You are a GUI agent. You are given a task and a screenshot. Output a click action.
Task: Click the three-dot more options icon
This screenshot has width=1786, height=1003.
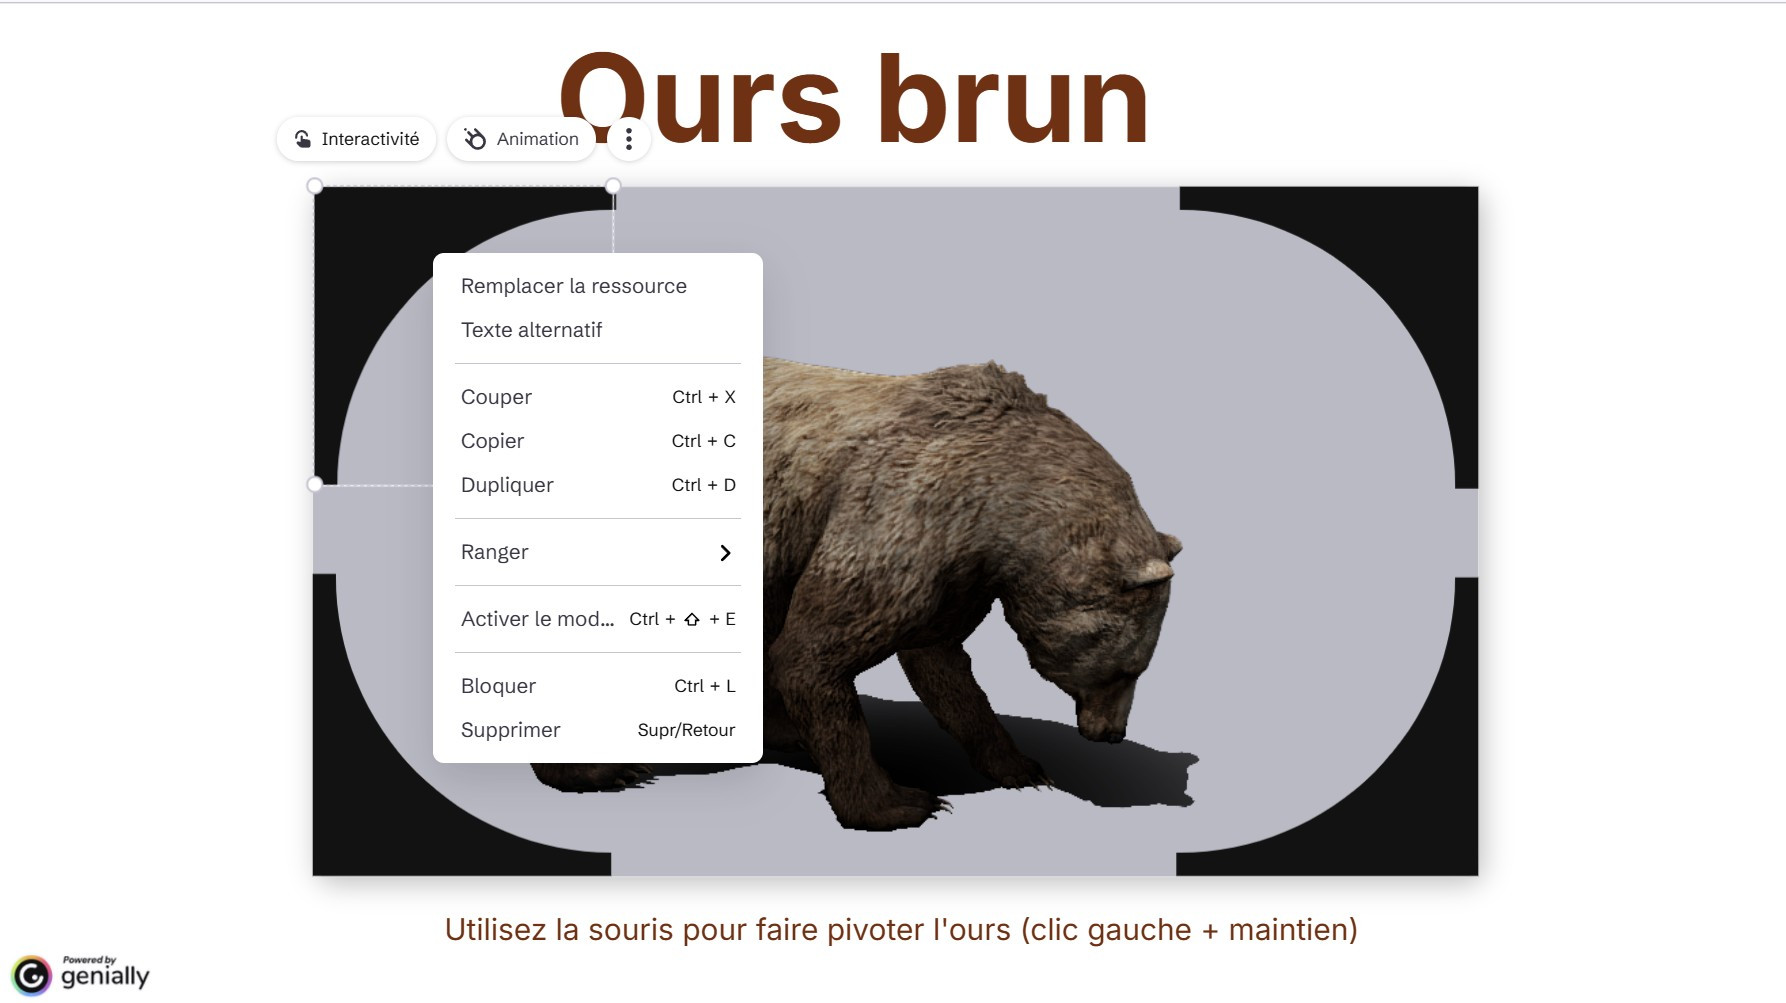pyautogui.click(x=629, y=139)
